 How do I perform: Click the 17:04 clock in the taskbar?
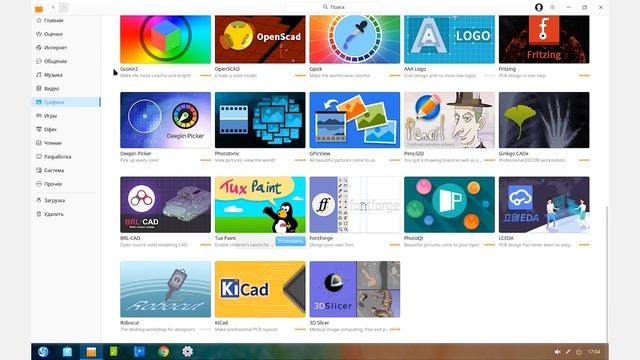tap(594, 351)
